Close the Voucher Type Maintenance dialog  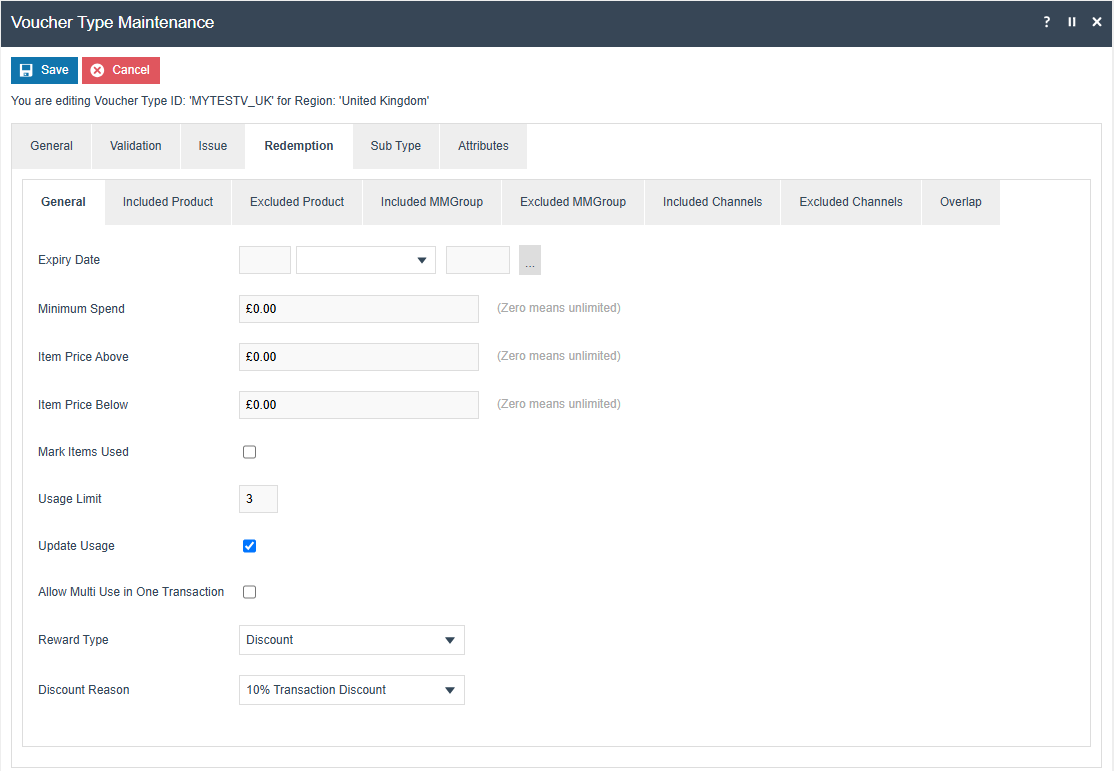point(1096,22)
